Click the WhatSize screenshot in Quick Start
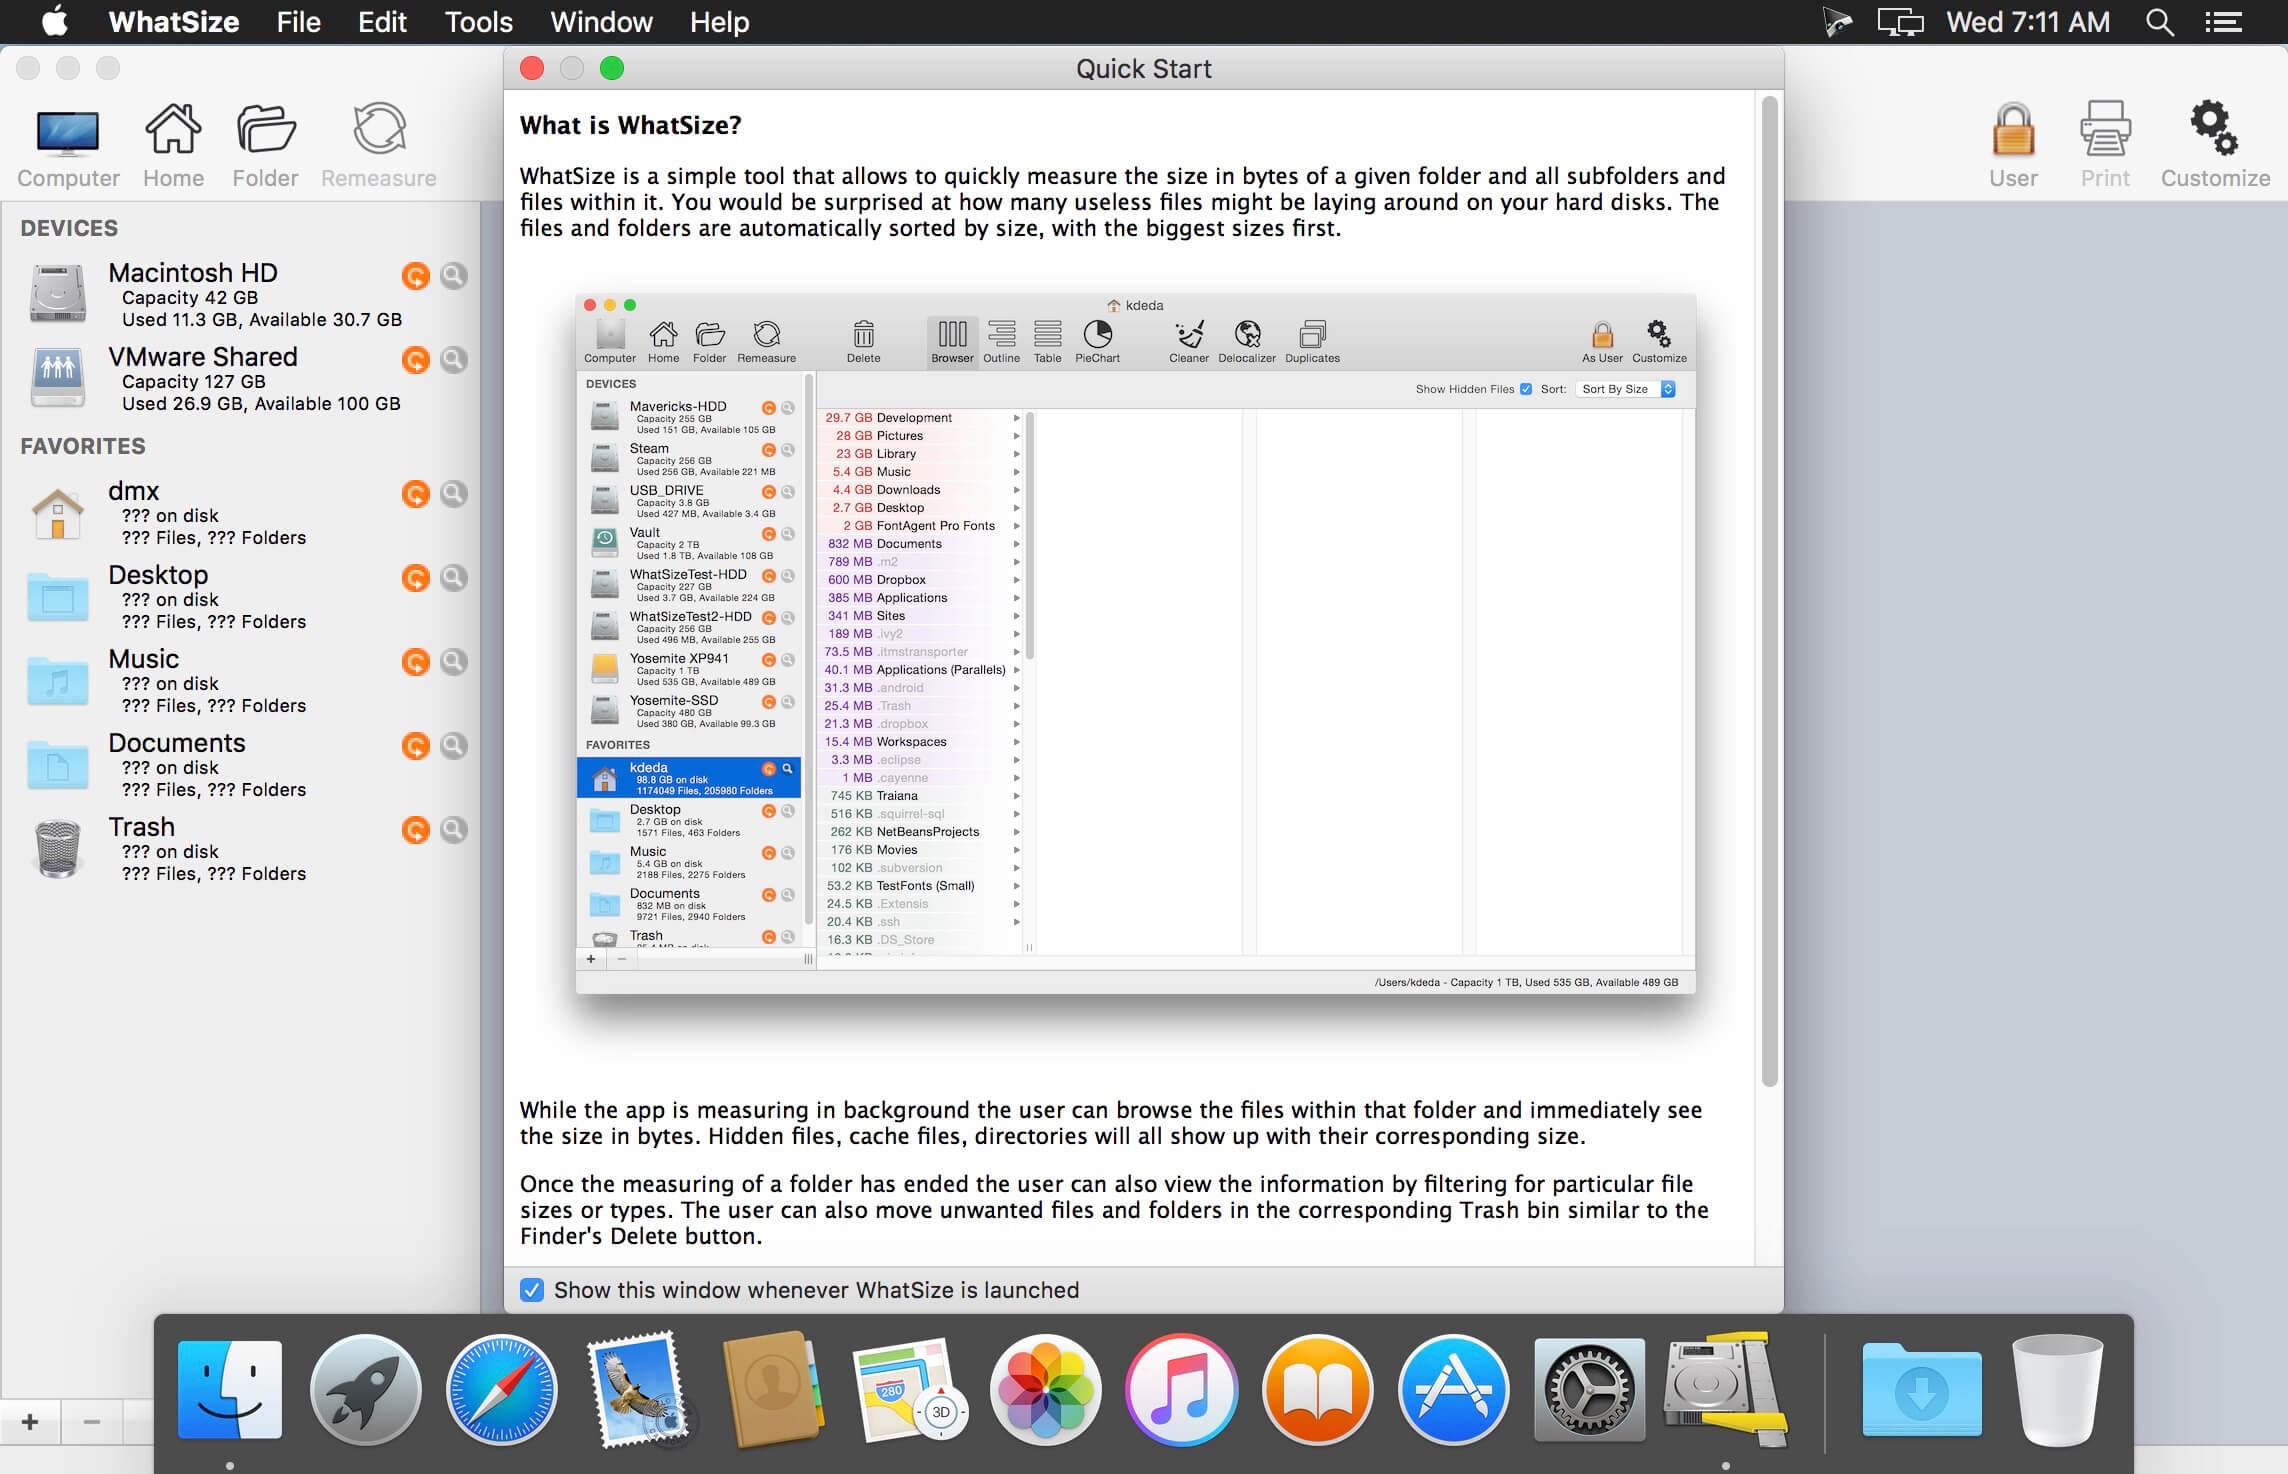The width and height of the screenshot is (2288, 1474). click(1136, 643)
